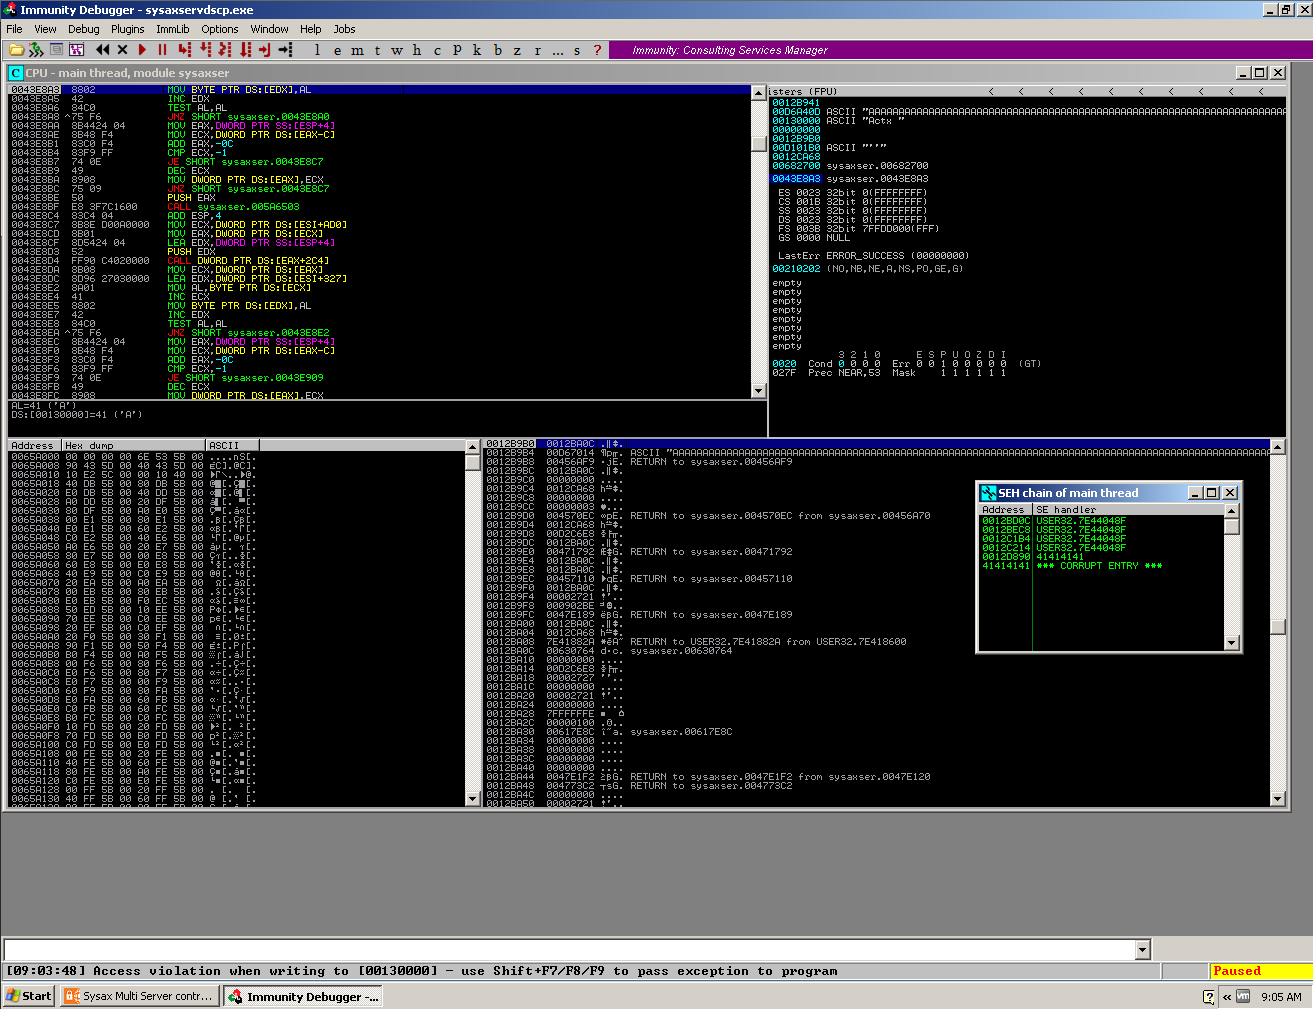
Task: Show Memory map via m button
Action: (357, 50)
